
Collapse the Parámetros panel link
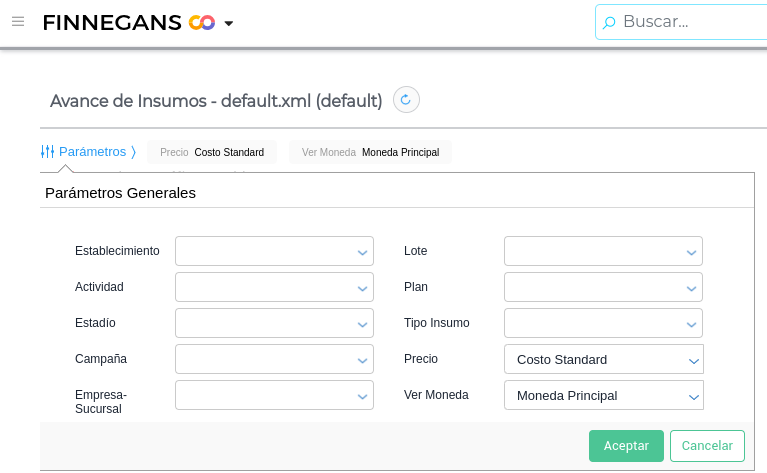[92, 152]
